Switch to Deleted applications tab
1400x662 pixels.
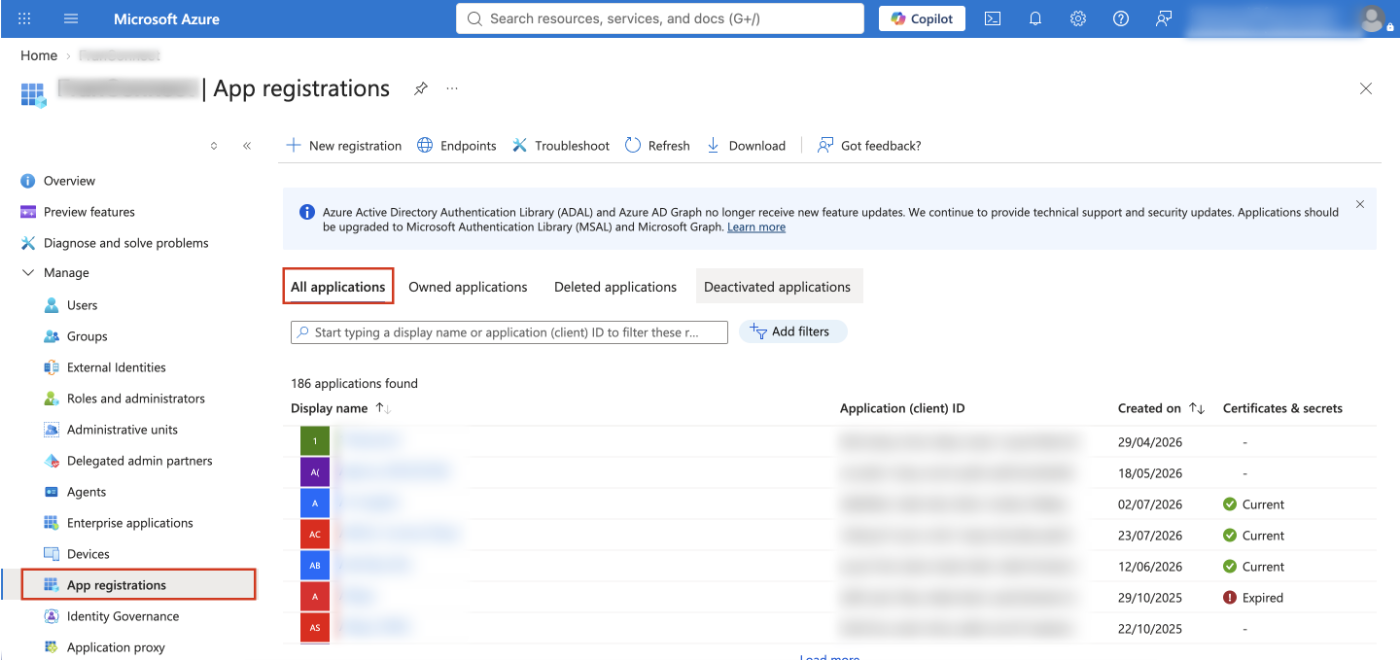pos(616,287)
